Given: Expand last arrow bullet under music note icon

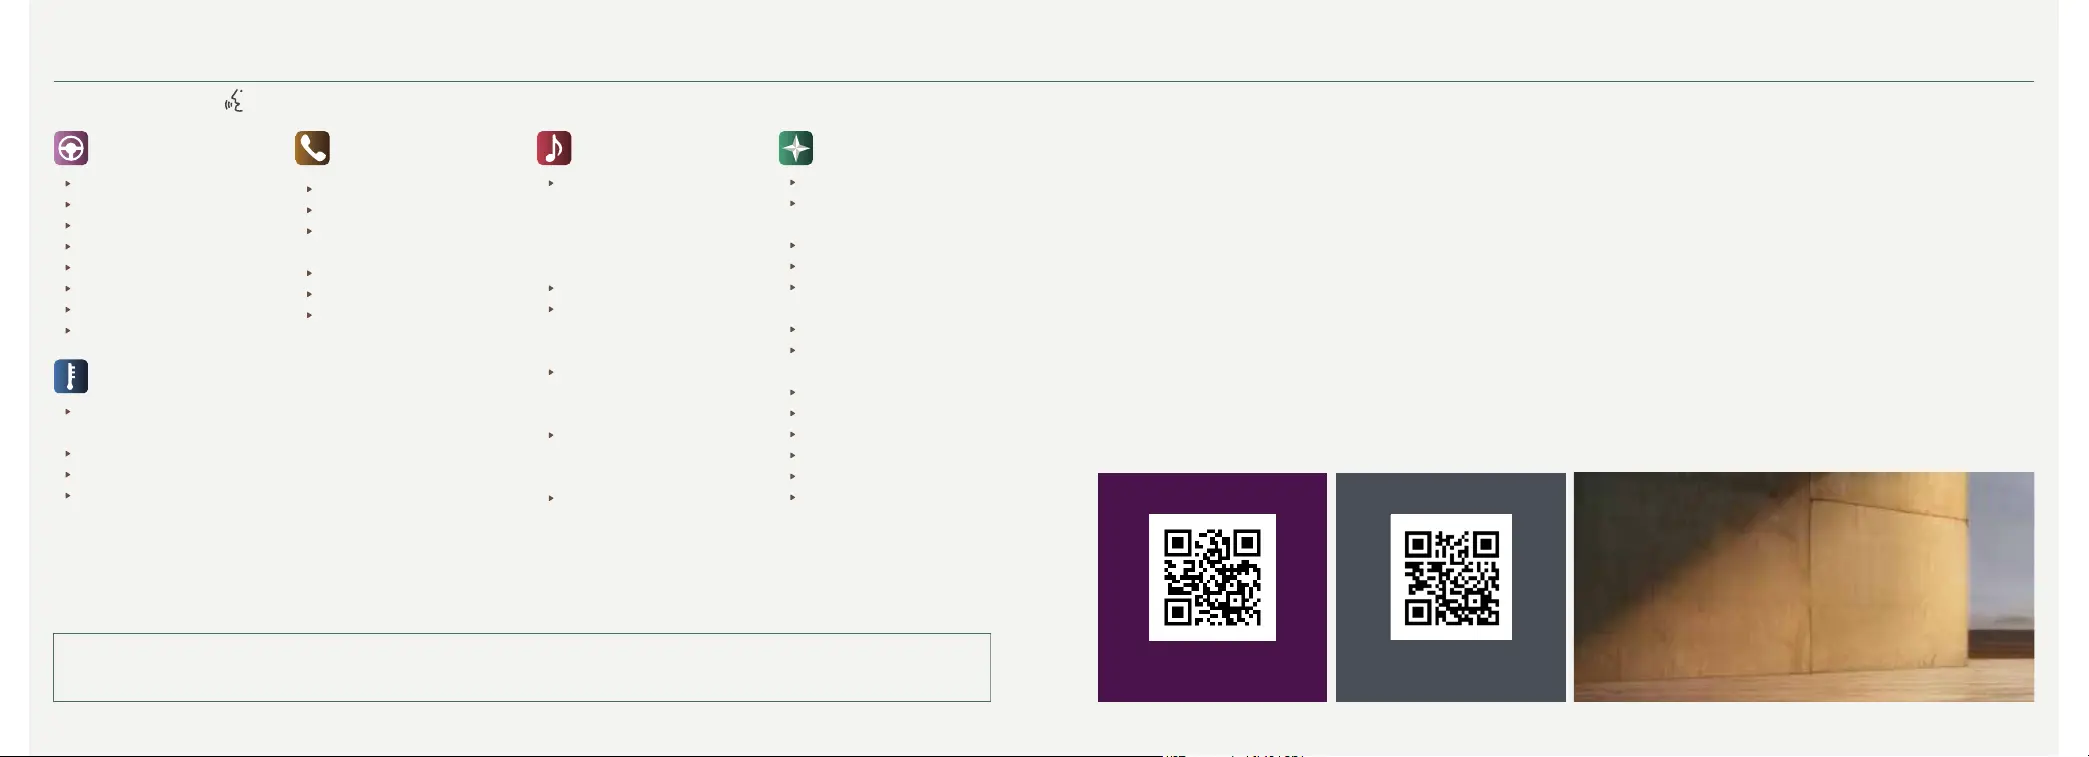Looking at the screenshot, I should tap(551, 498).
